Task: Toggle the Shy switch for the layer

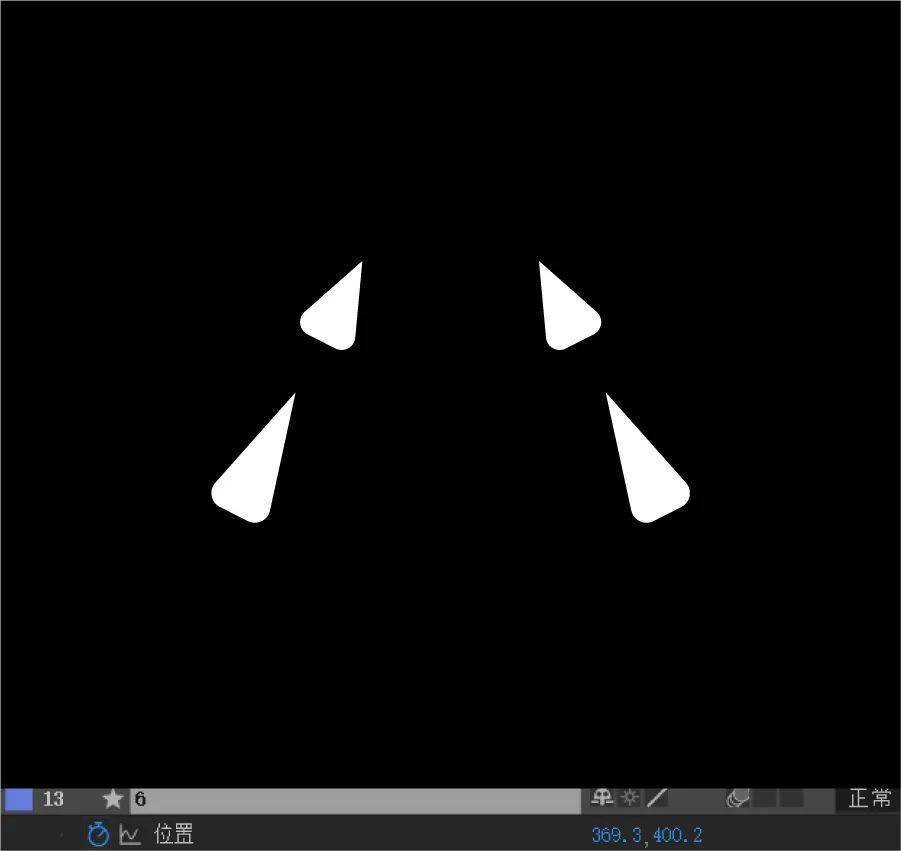Action: click(x=602, y=798)
